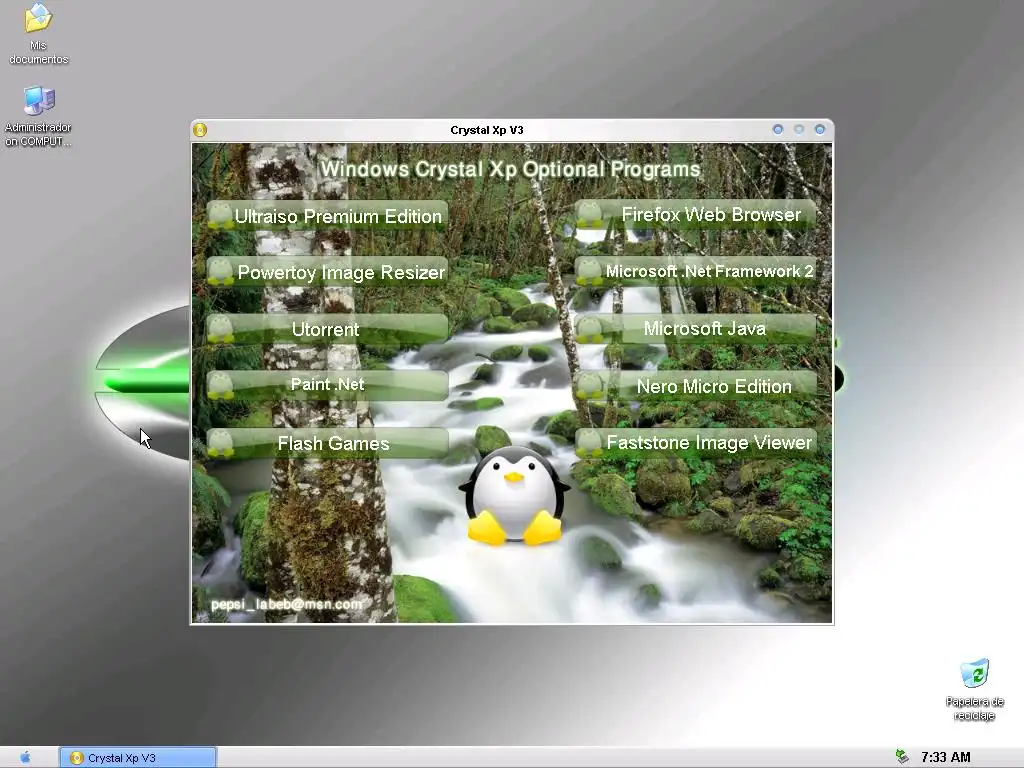Viewport: 1024px width, 768px height.
Task: Close the Crystal Xp V3 window
Action: coord(820,129)
